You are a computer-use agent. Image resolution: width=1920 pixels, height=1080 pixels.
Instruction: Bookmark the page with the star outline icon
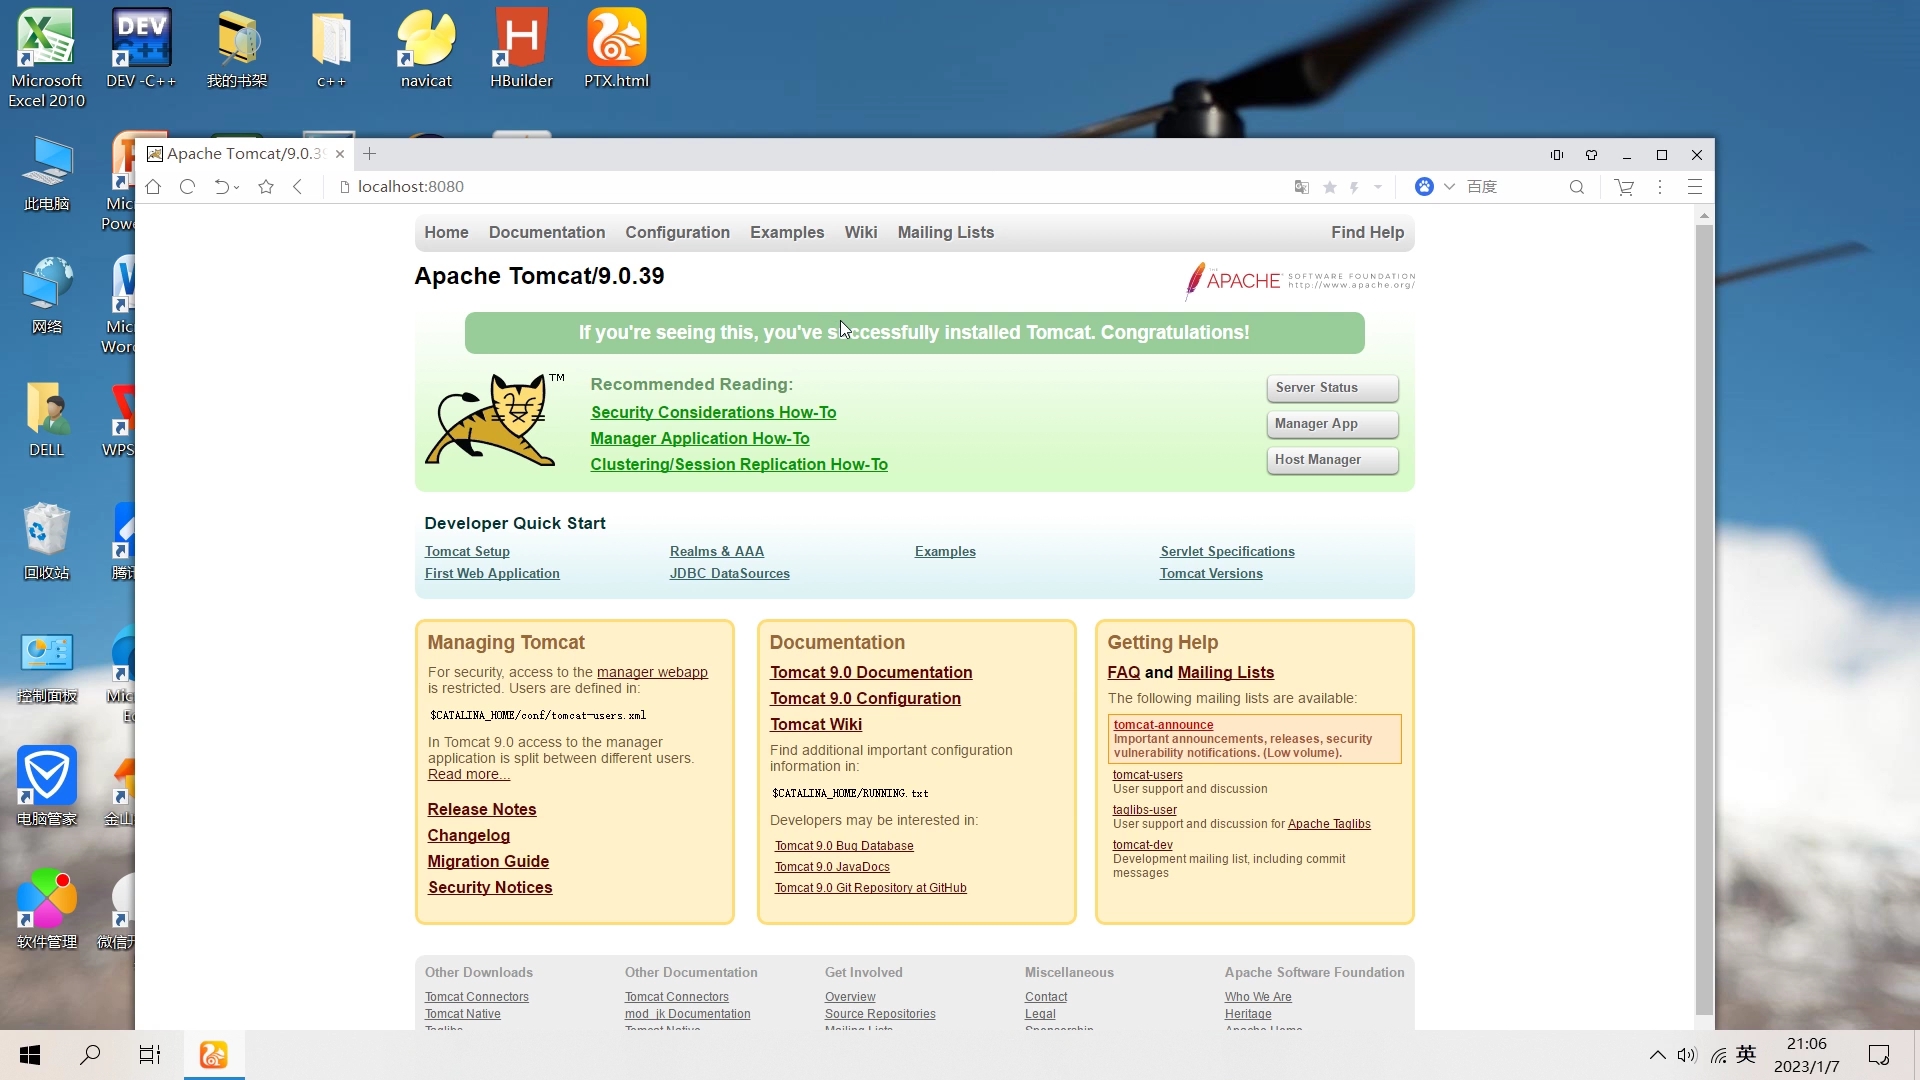coord(266,187)
